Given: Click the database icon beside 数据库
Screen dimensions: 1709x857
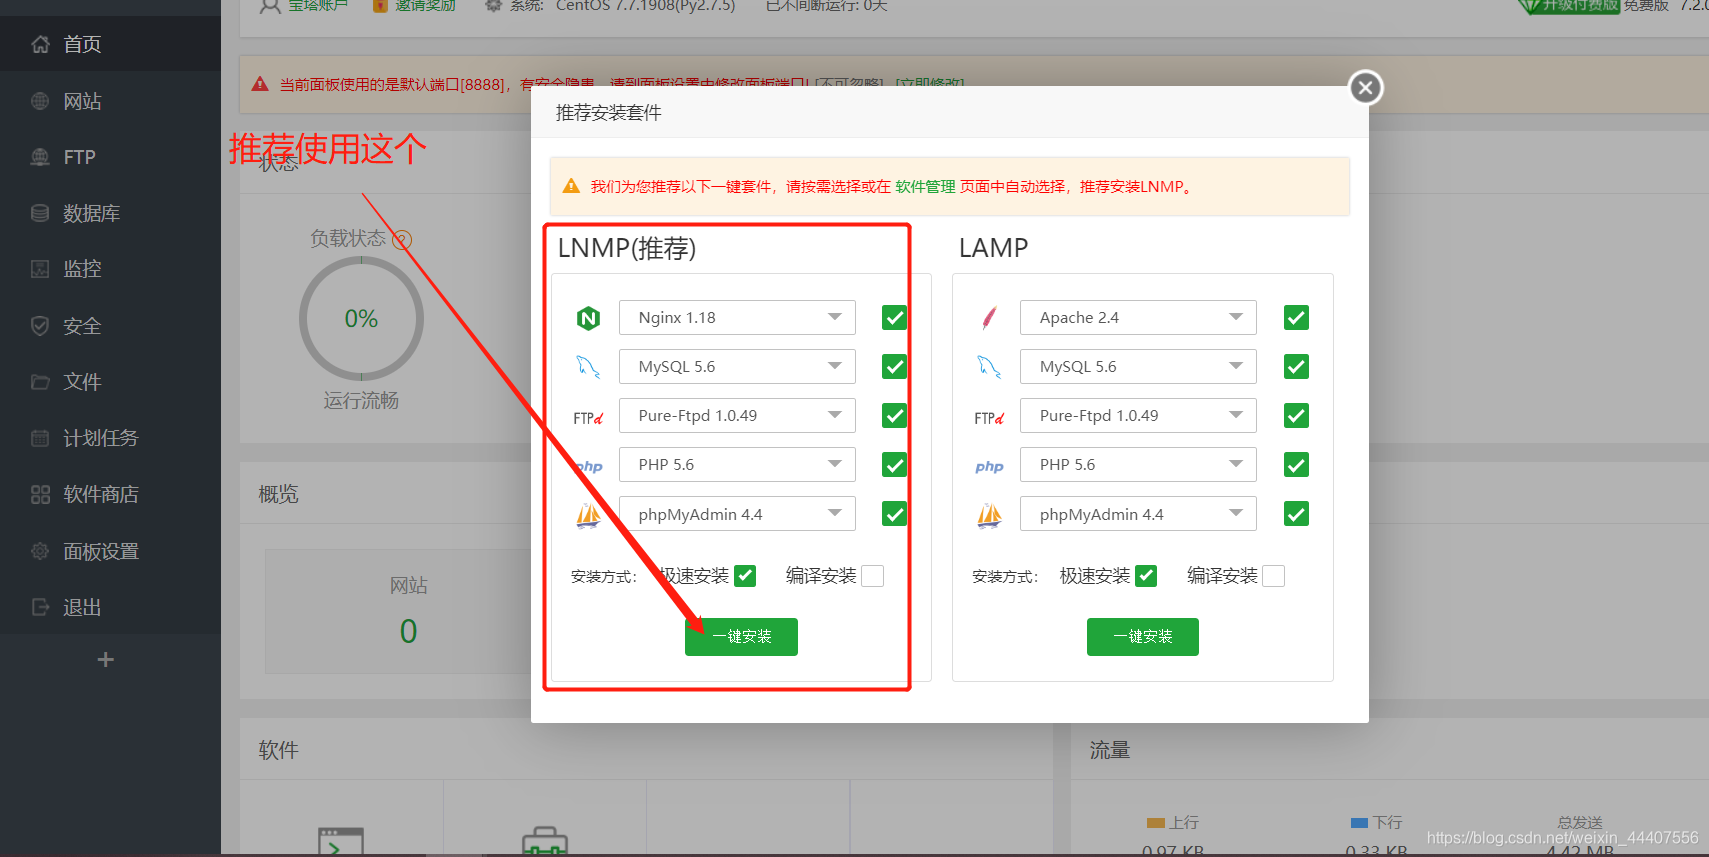Looking at the screenshot, I should point(40,213).
